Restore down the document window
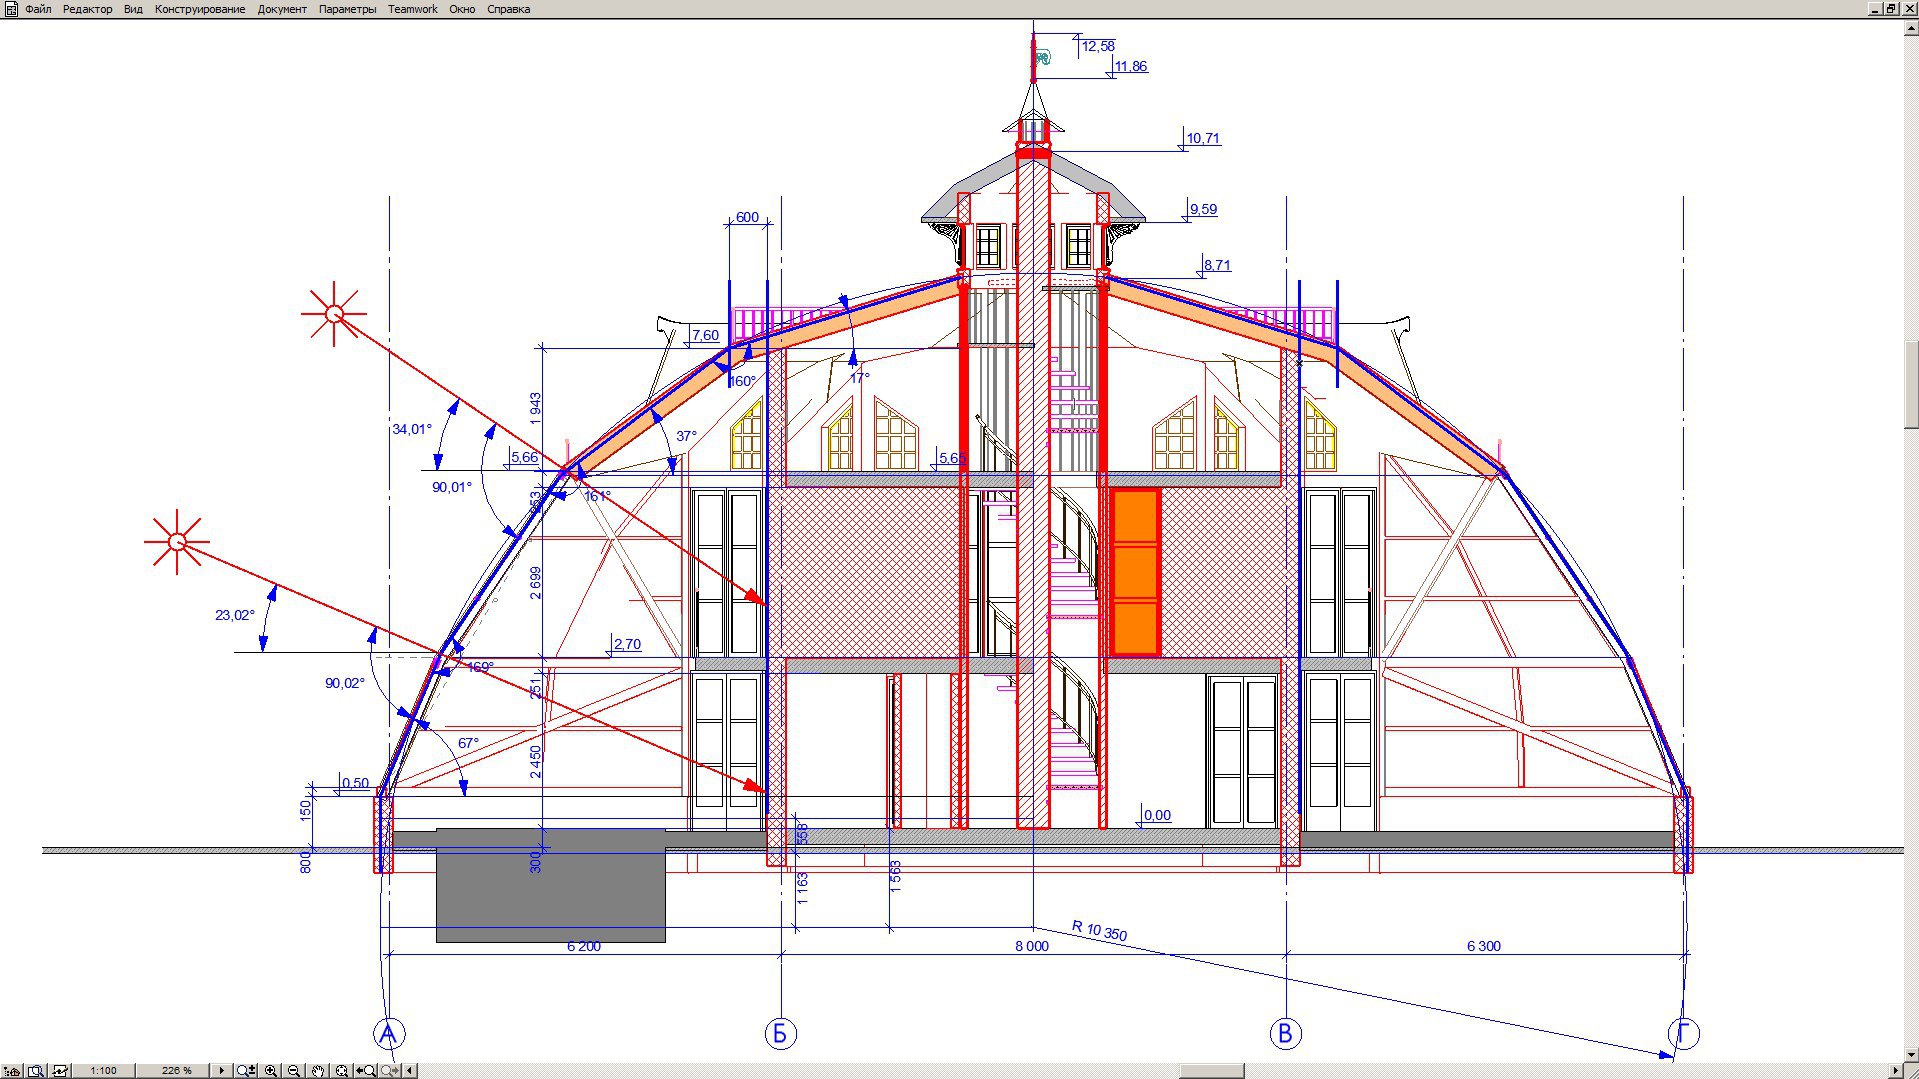Image resolution: width=1919 pixels, height=1079 pixels. click(x=1891, y=9)
